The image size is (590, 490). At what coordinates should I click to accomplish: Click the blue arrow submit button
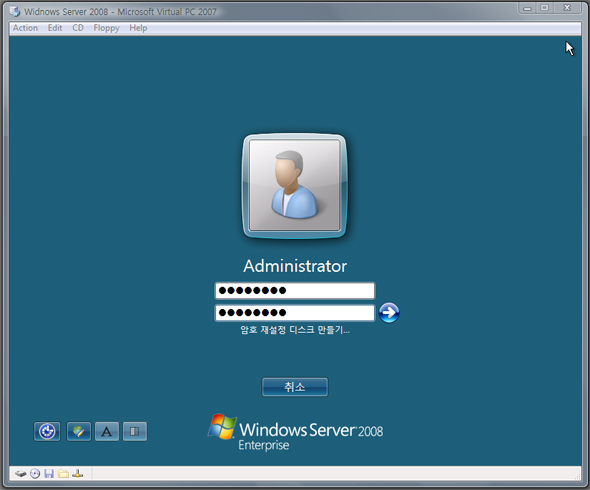click(389, 312)
